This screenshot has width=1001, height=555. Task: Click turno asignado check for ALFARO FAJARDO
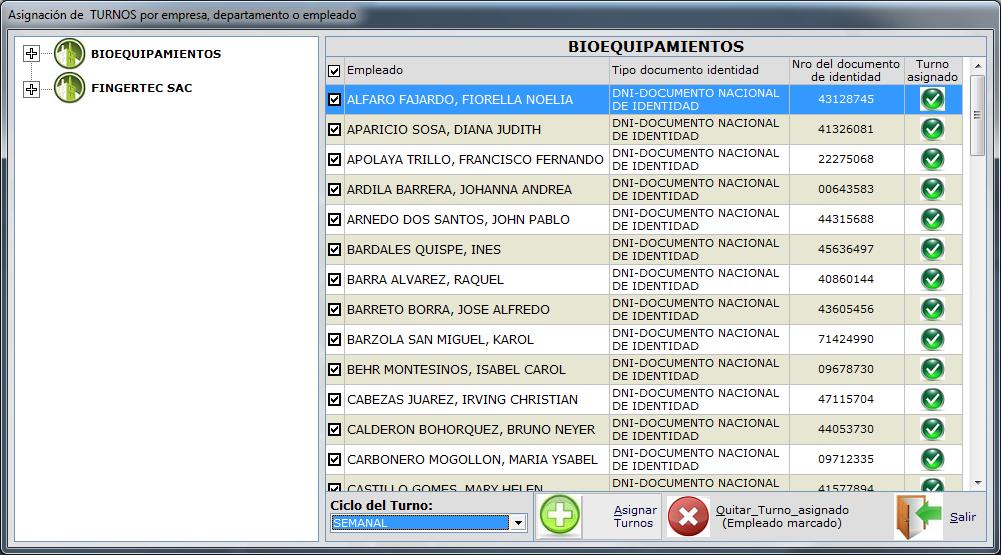933,99
